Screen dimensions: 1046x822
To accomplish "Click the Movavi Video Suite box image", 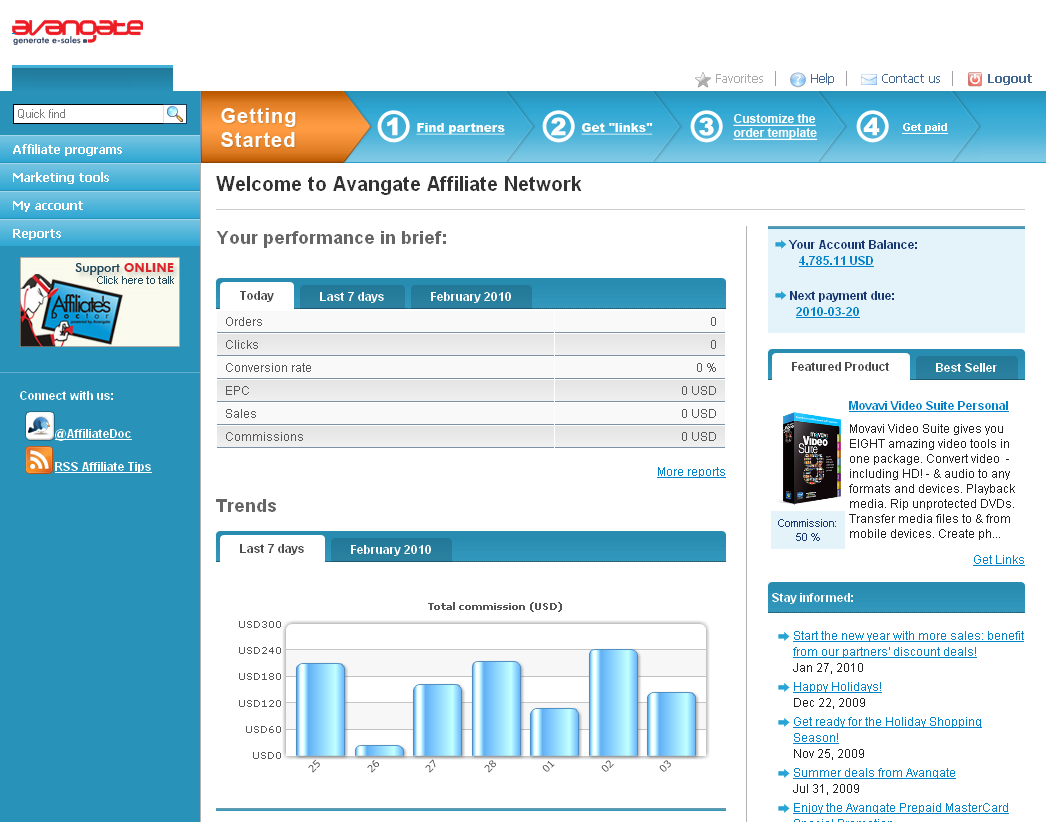I will click(811, 458).
